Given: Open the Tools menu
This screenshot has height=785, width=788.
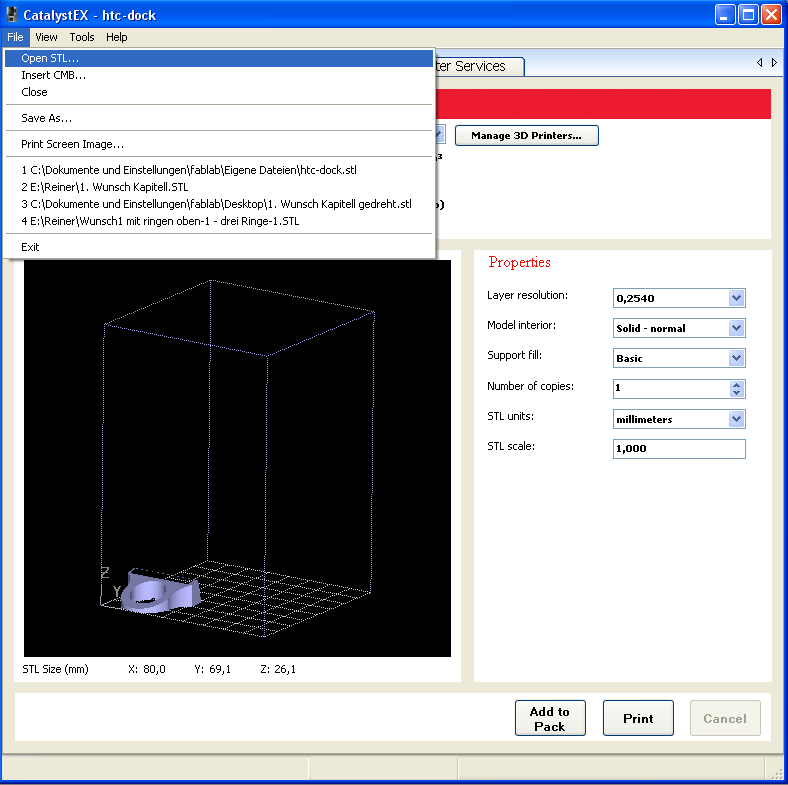Looking at the screenshot, I should pos(82,37).
